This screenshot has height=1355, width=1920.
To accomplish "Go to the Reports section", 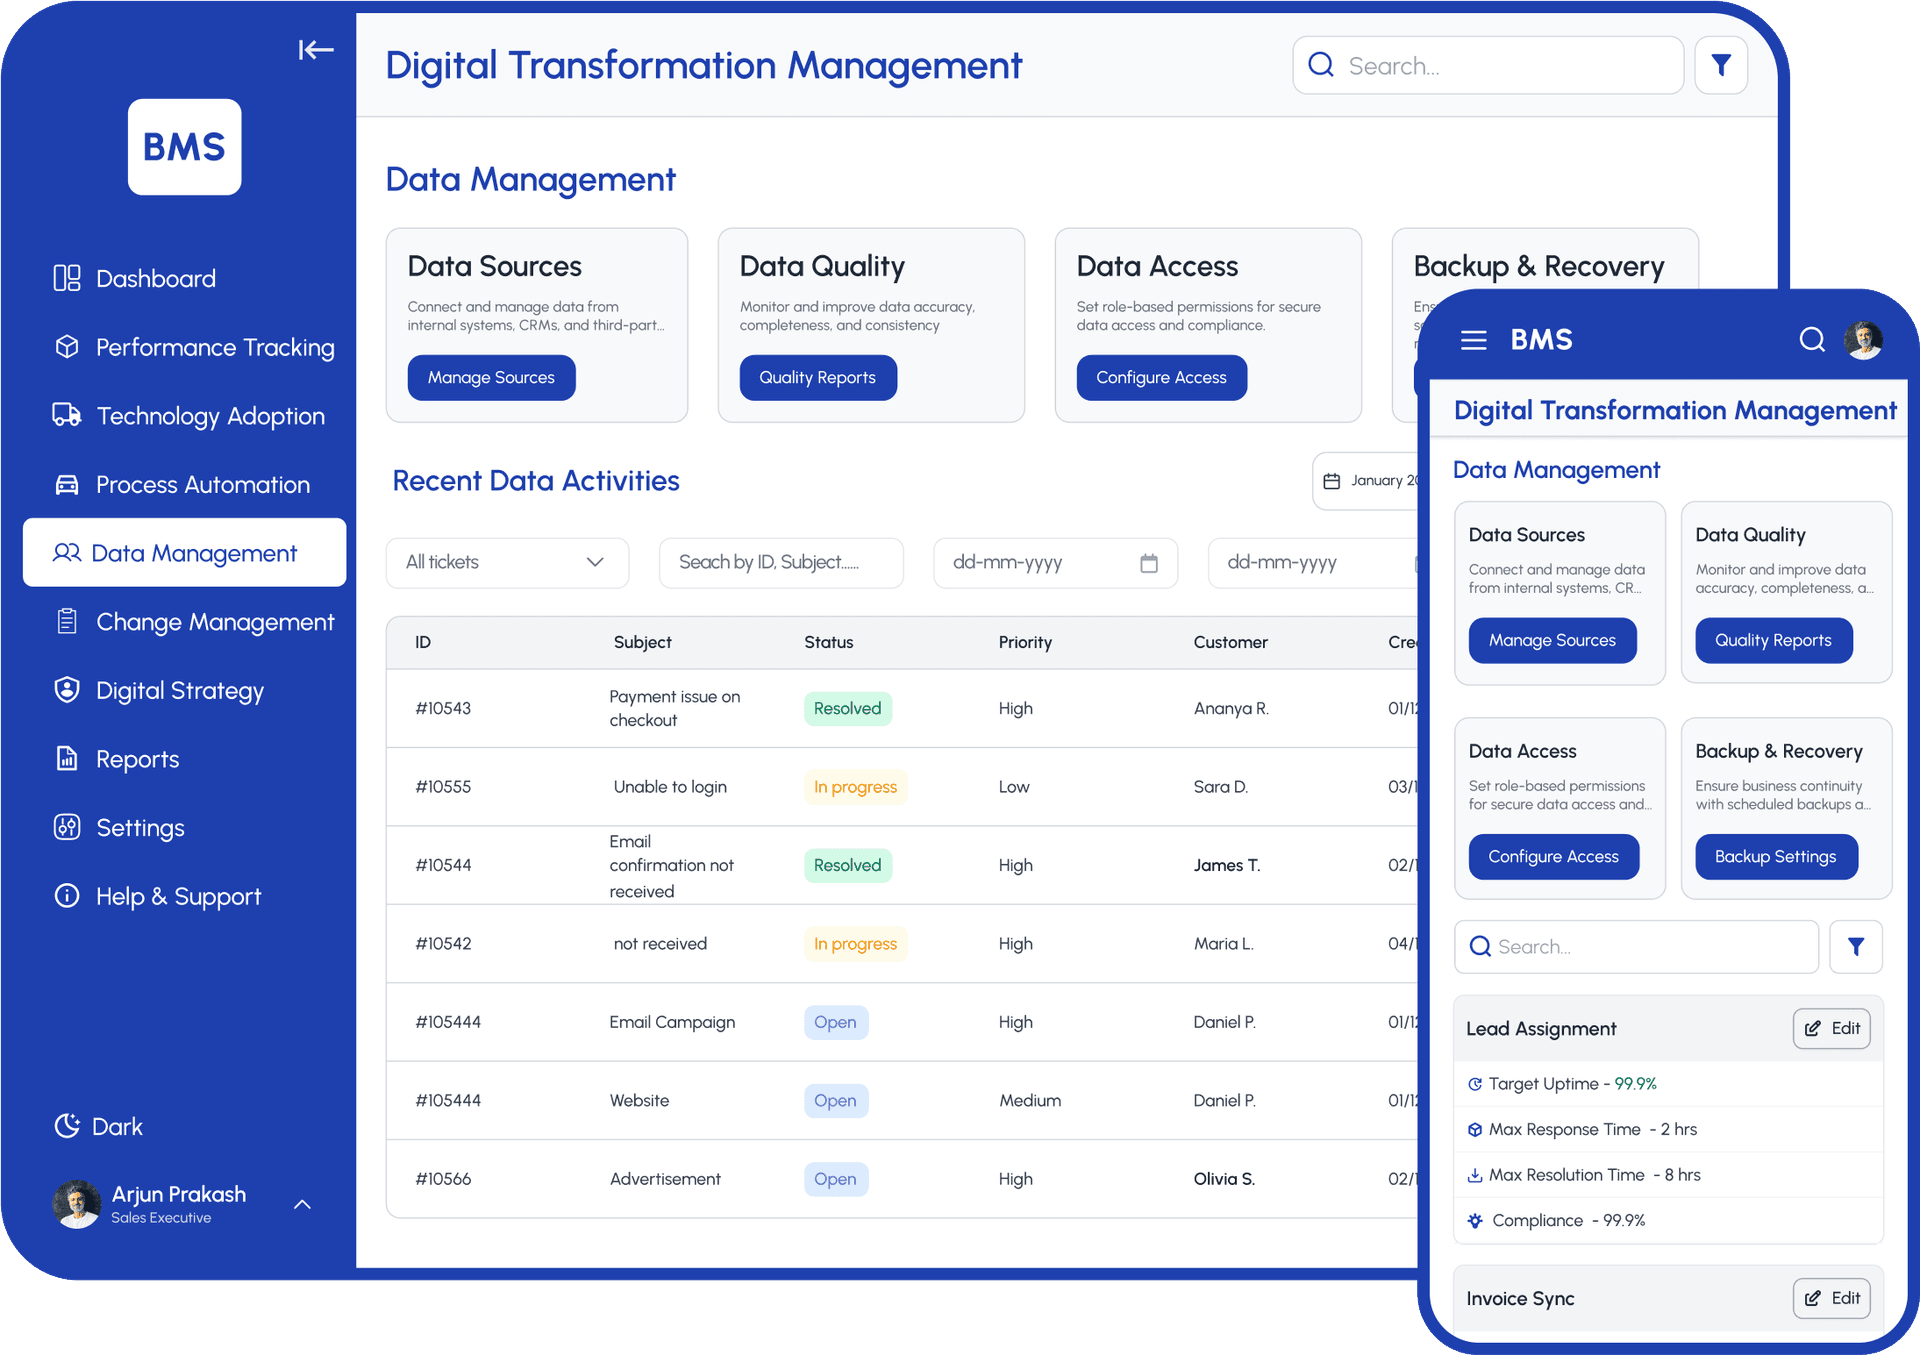I will pyautogui.click(x=137, y=758).
